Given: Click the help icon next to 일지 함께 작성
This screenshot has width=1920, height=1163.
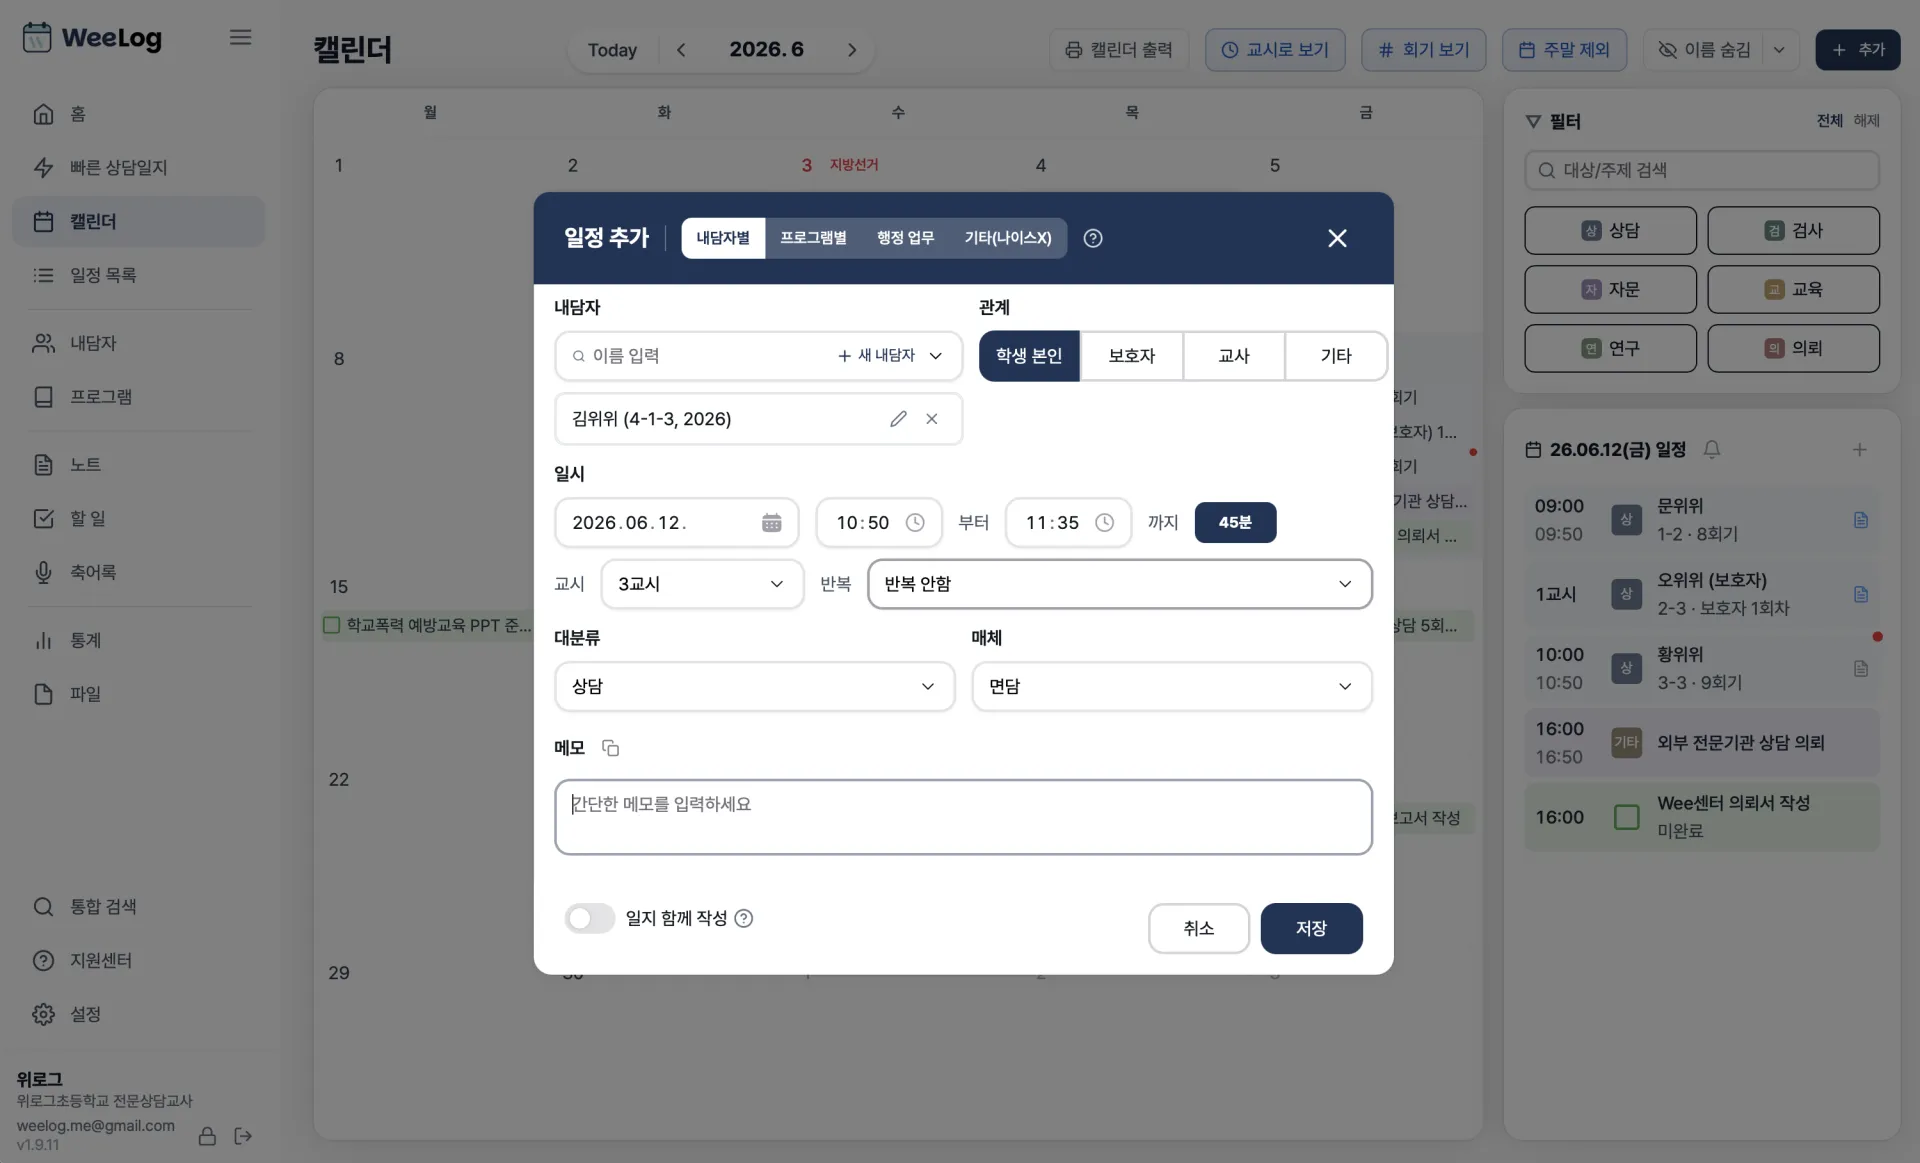Looking at the screenshot, I should click(744, 918).
